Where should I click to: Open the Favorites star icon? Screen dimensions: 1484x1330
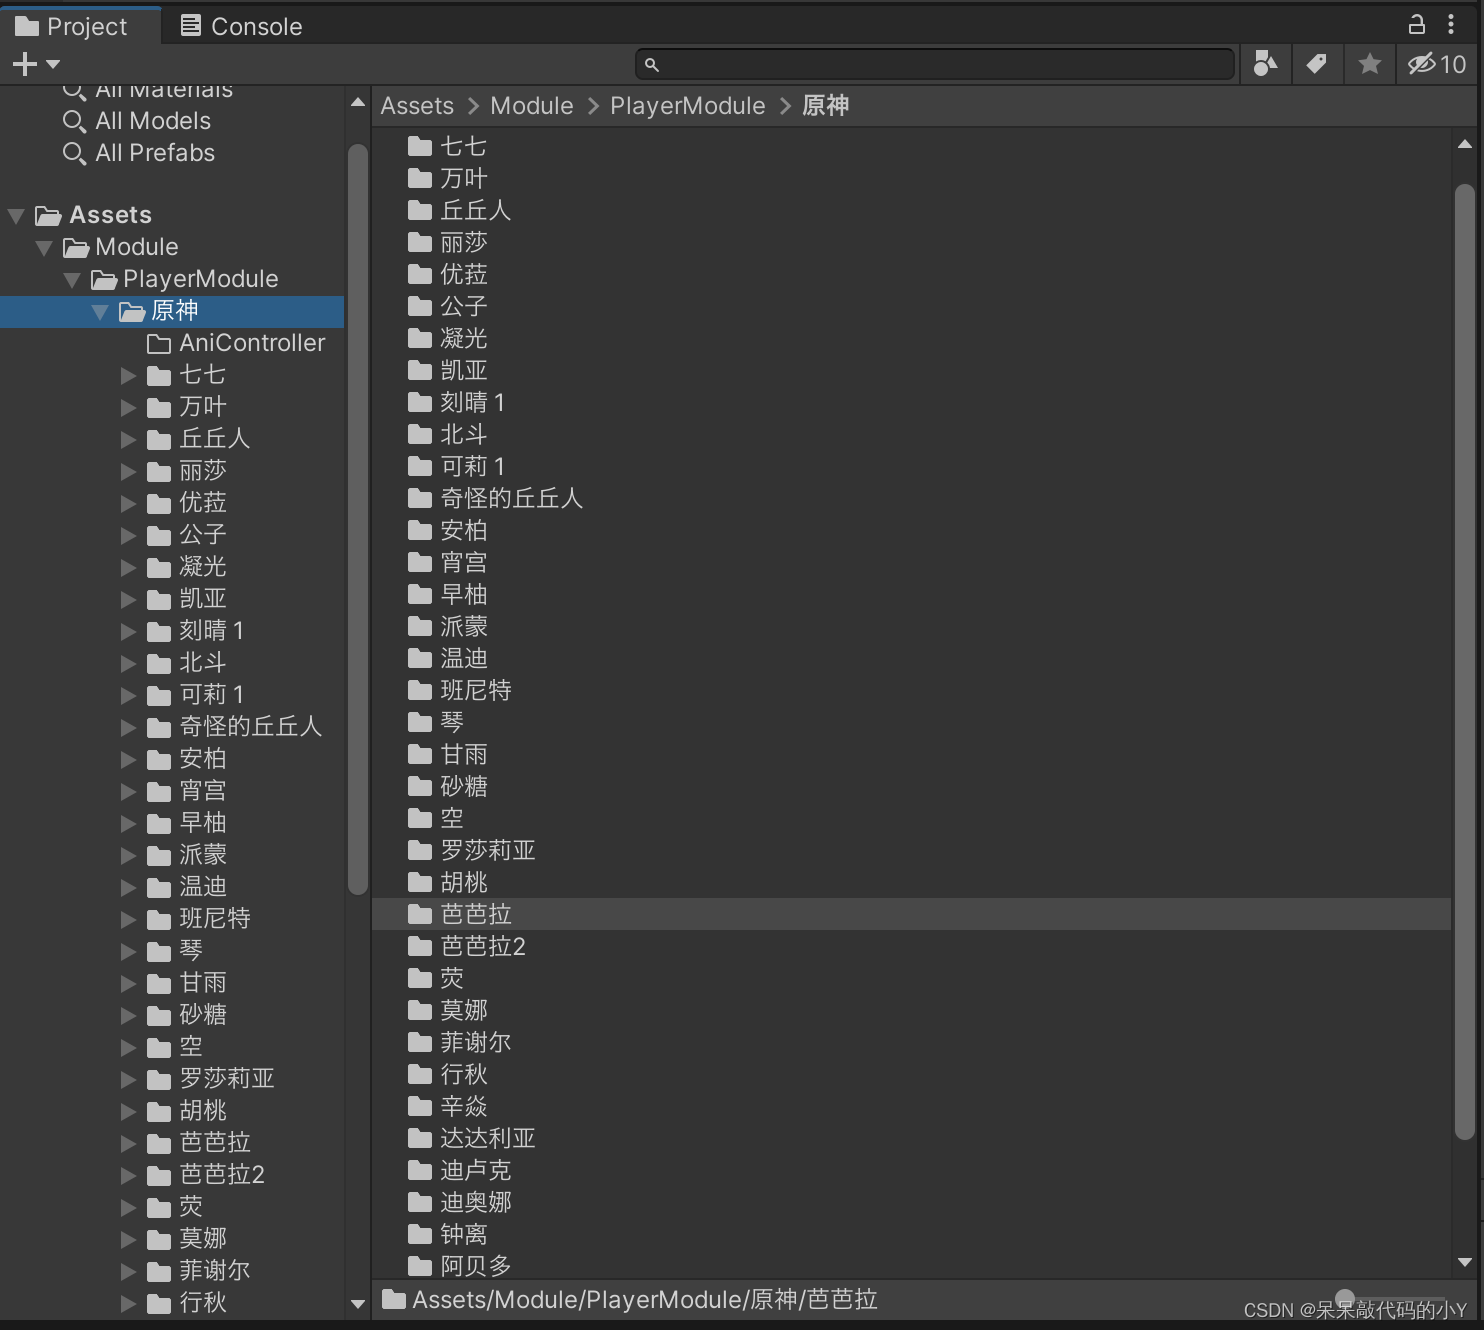[x=1369, y=64]
